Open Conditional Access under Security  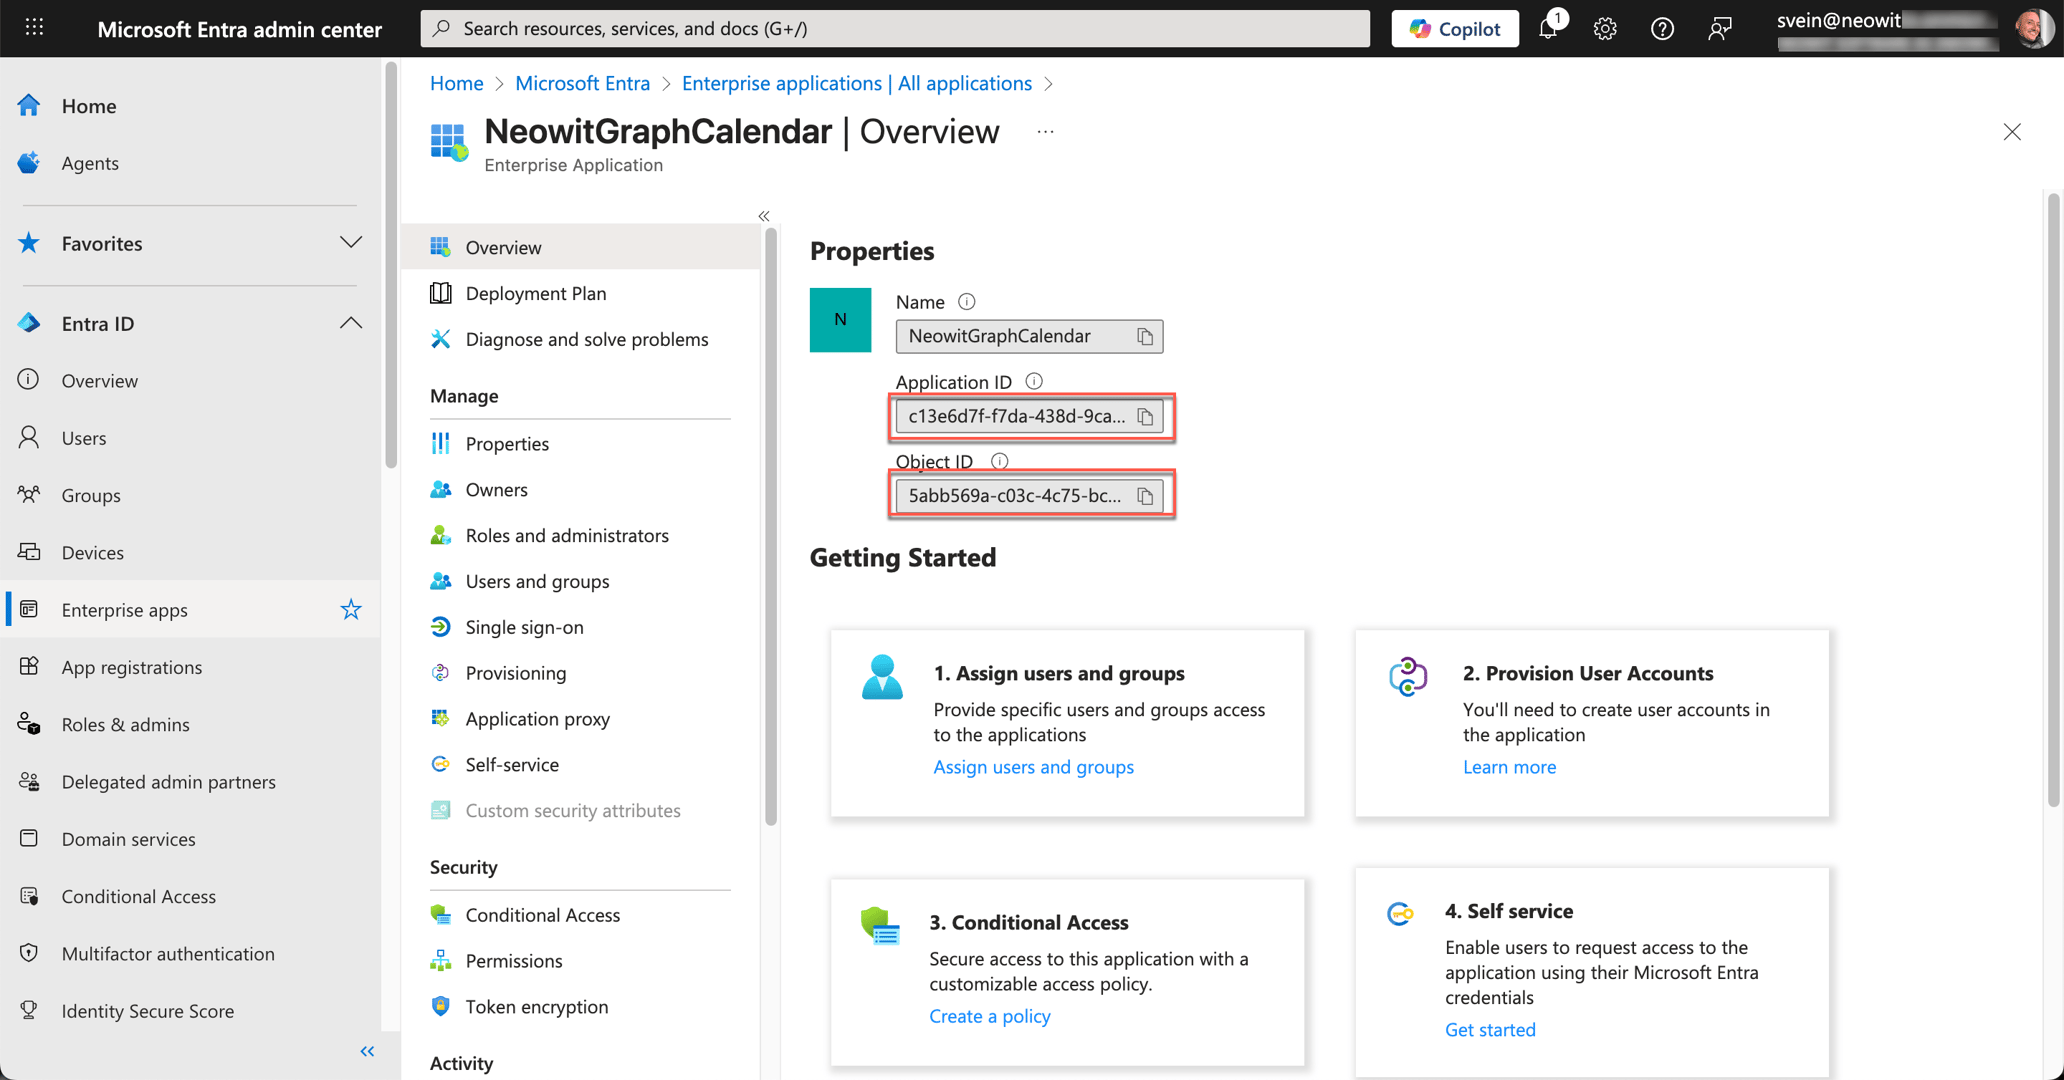click(543, 914)
